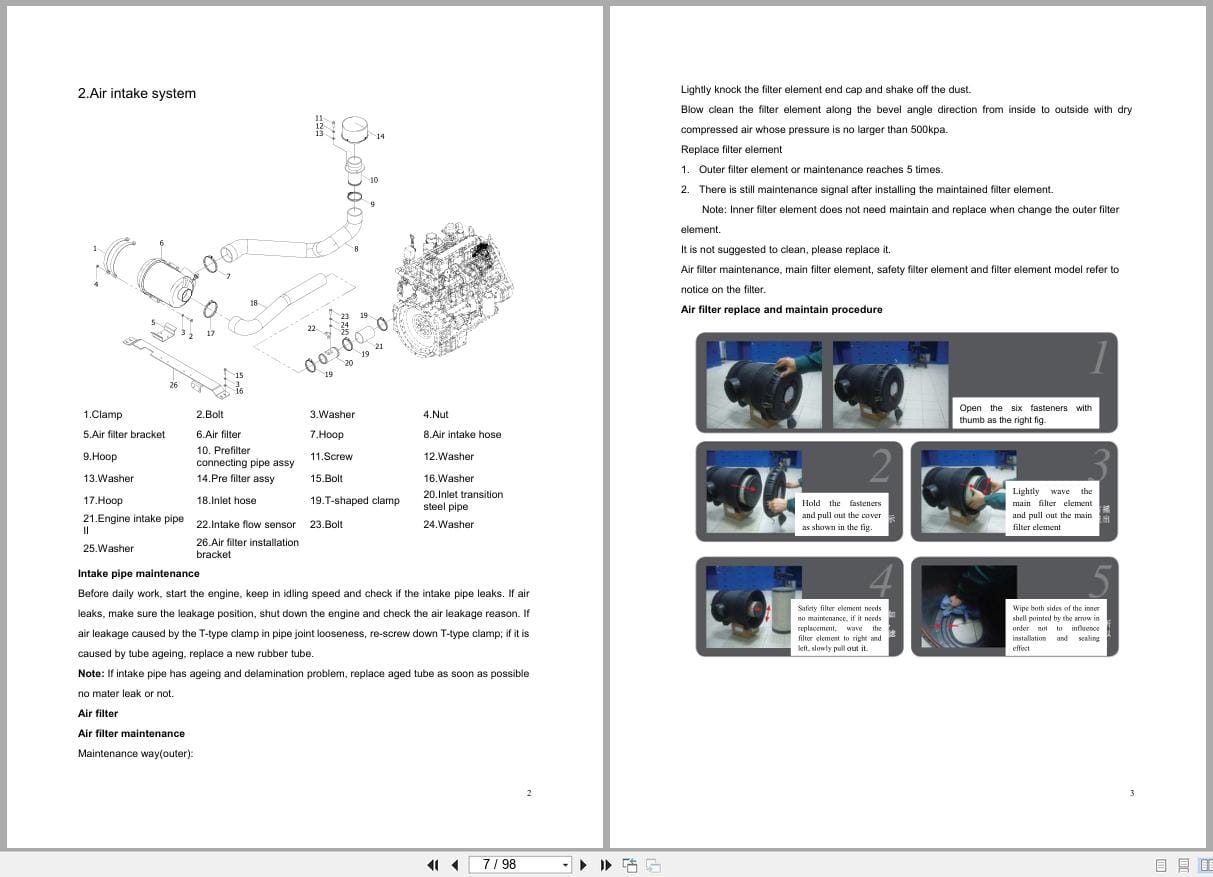Click the 'Intake pipe maintenance' bold heading

pos(138,574)
